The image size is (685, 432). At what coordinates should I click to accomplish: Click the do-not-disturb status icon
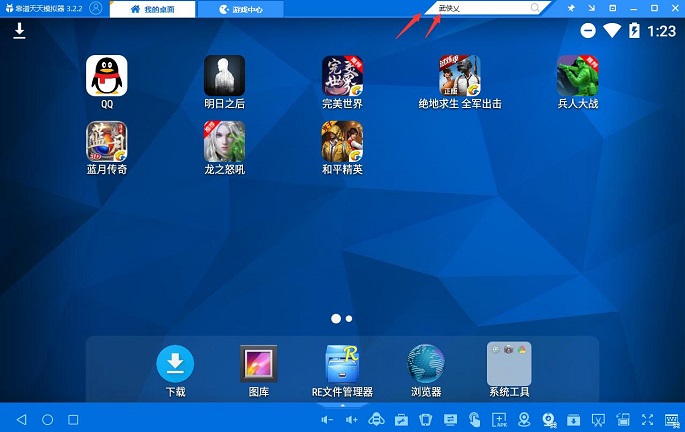point(588,31)
